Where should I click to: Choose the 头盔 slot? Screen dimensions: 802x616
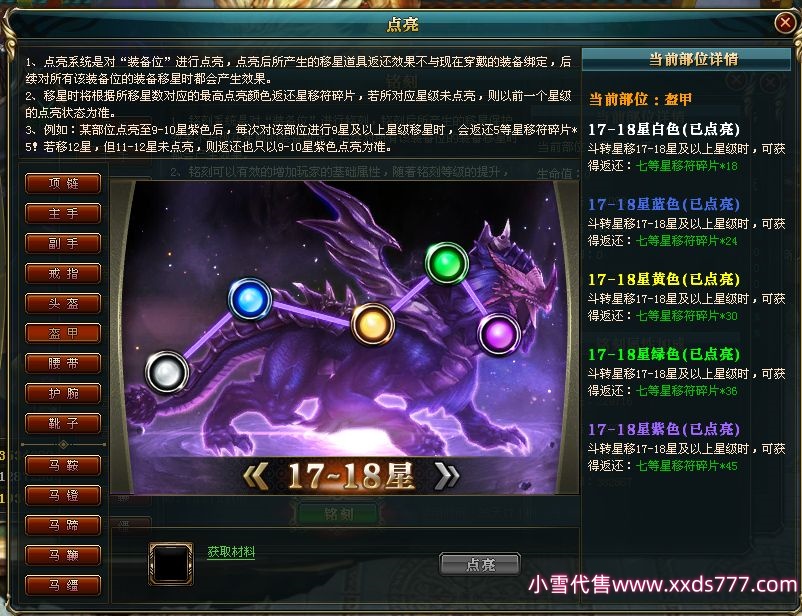pyautogui.click(x=63, y=304)
